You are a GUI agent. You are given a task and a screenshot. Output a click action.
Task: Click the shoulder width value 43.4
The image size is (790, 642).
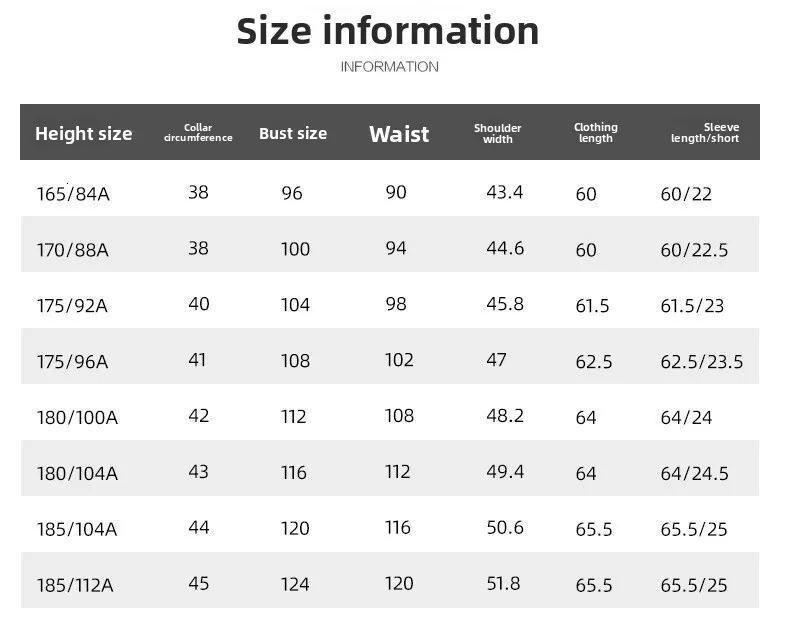tap(505, 192)
